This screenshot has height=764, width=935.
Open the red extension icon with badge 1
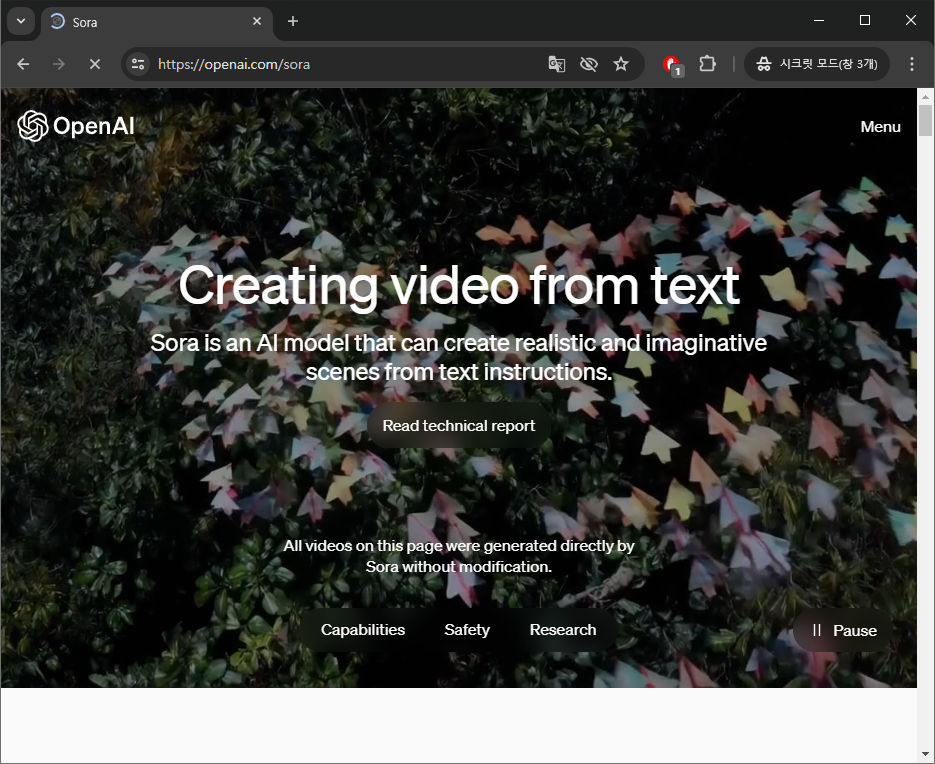pos(673,64)
